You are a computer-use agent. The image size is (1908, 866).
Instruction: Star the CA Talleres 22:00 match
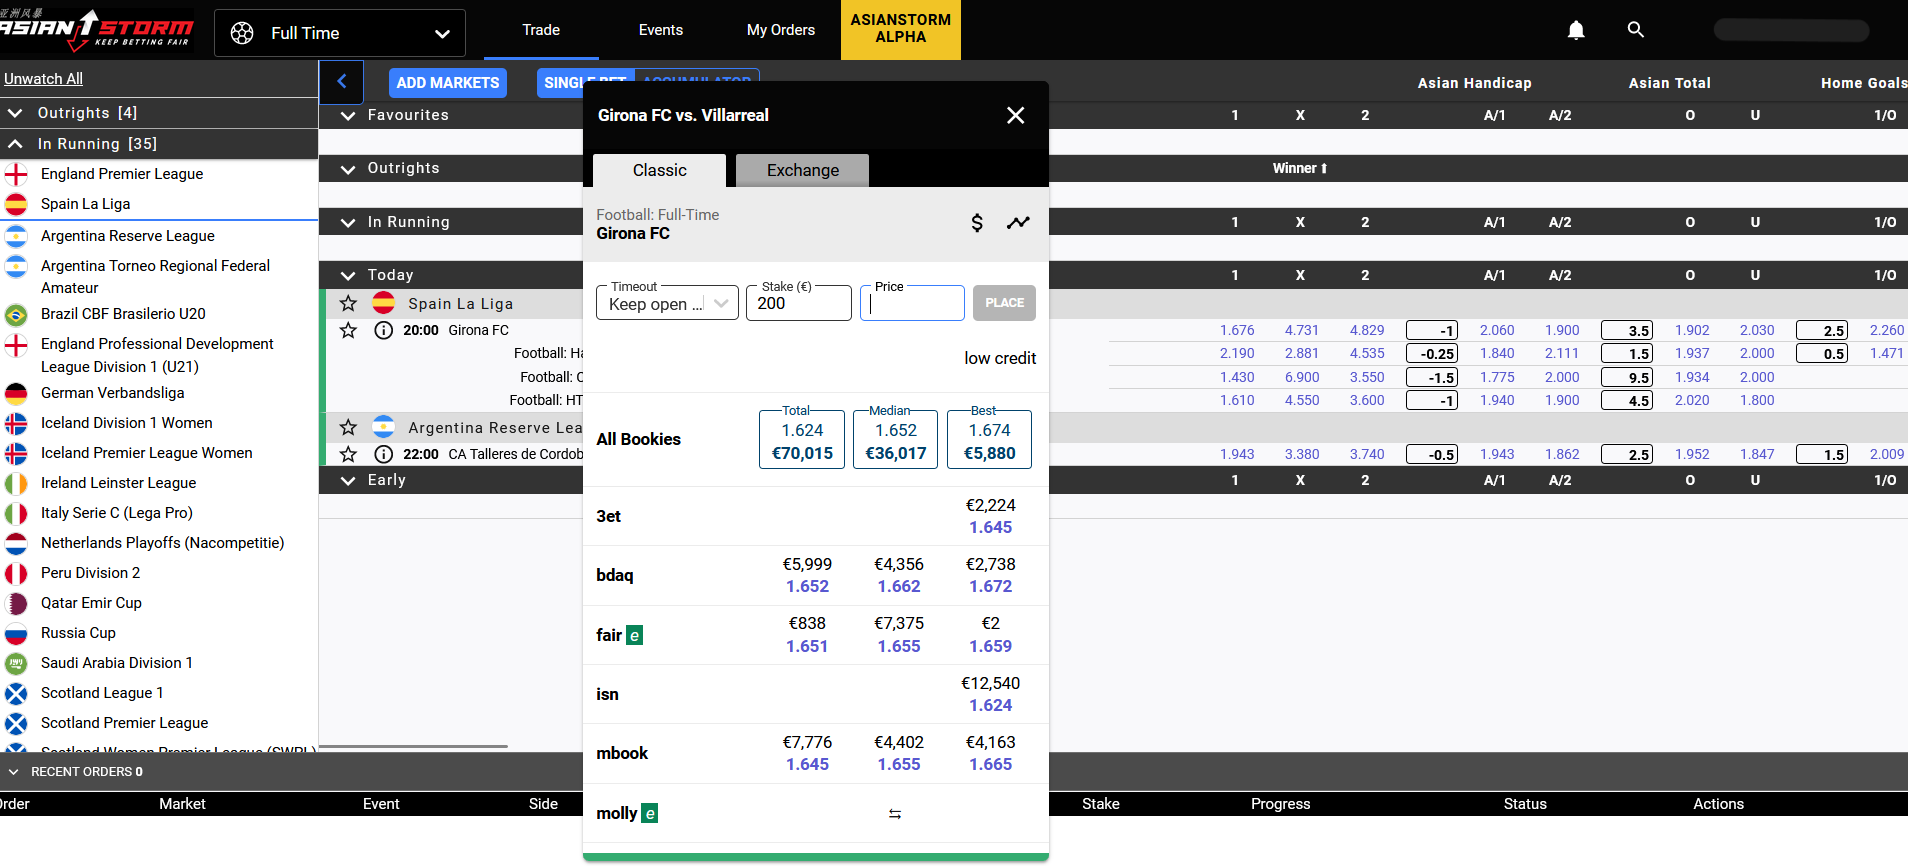tap(348, 454)
